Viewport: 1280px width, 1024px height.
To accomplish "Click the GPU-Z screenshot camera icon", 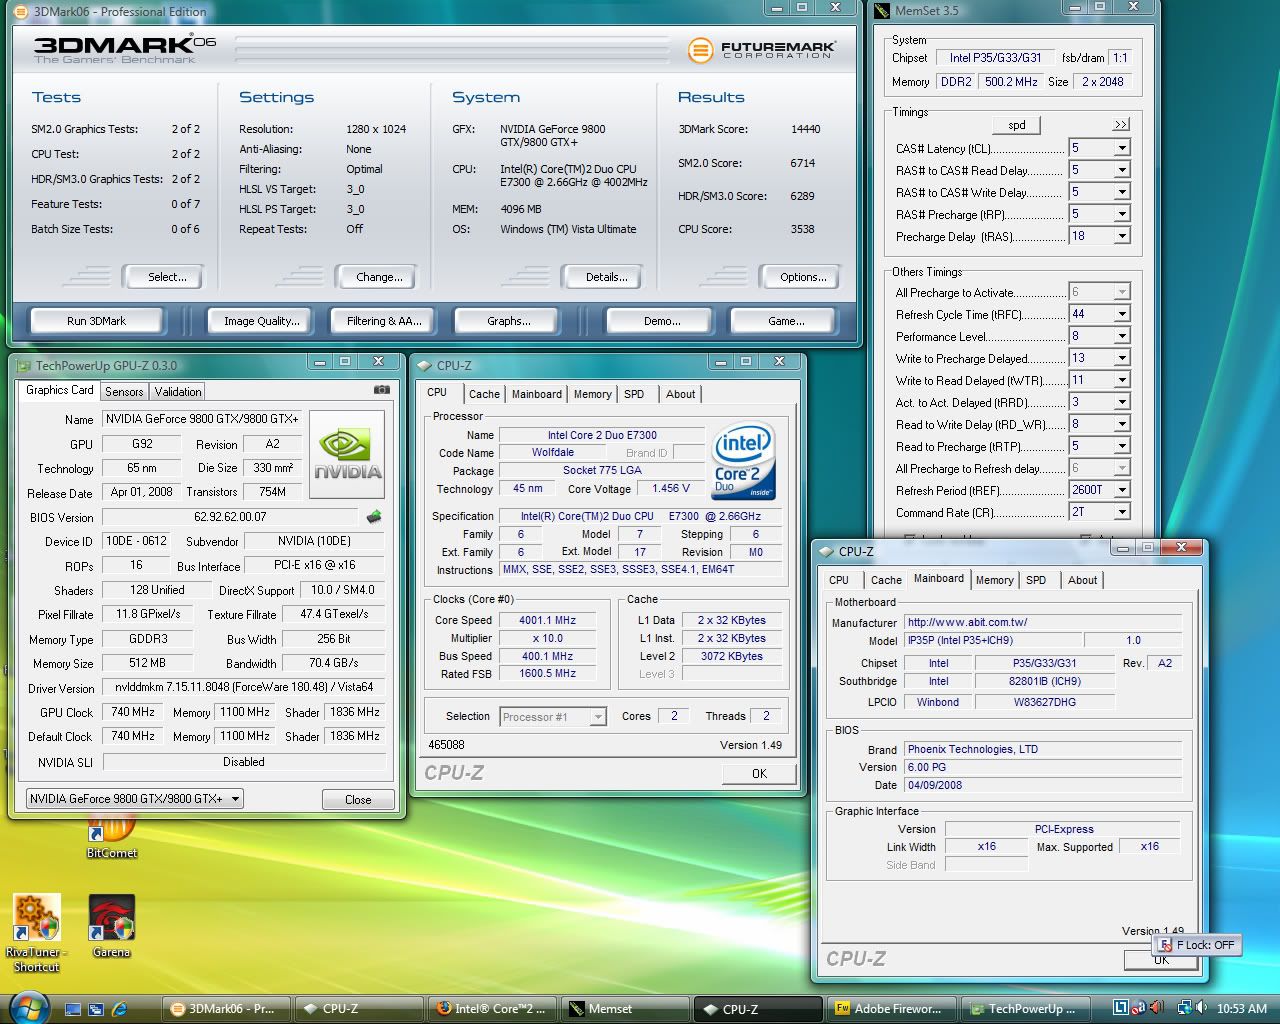I will [381, 390].
